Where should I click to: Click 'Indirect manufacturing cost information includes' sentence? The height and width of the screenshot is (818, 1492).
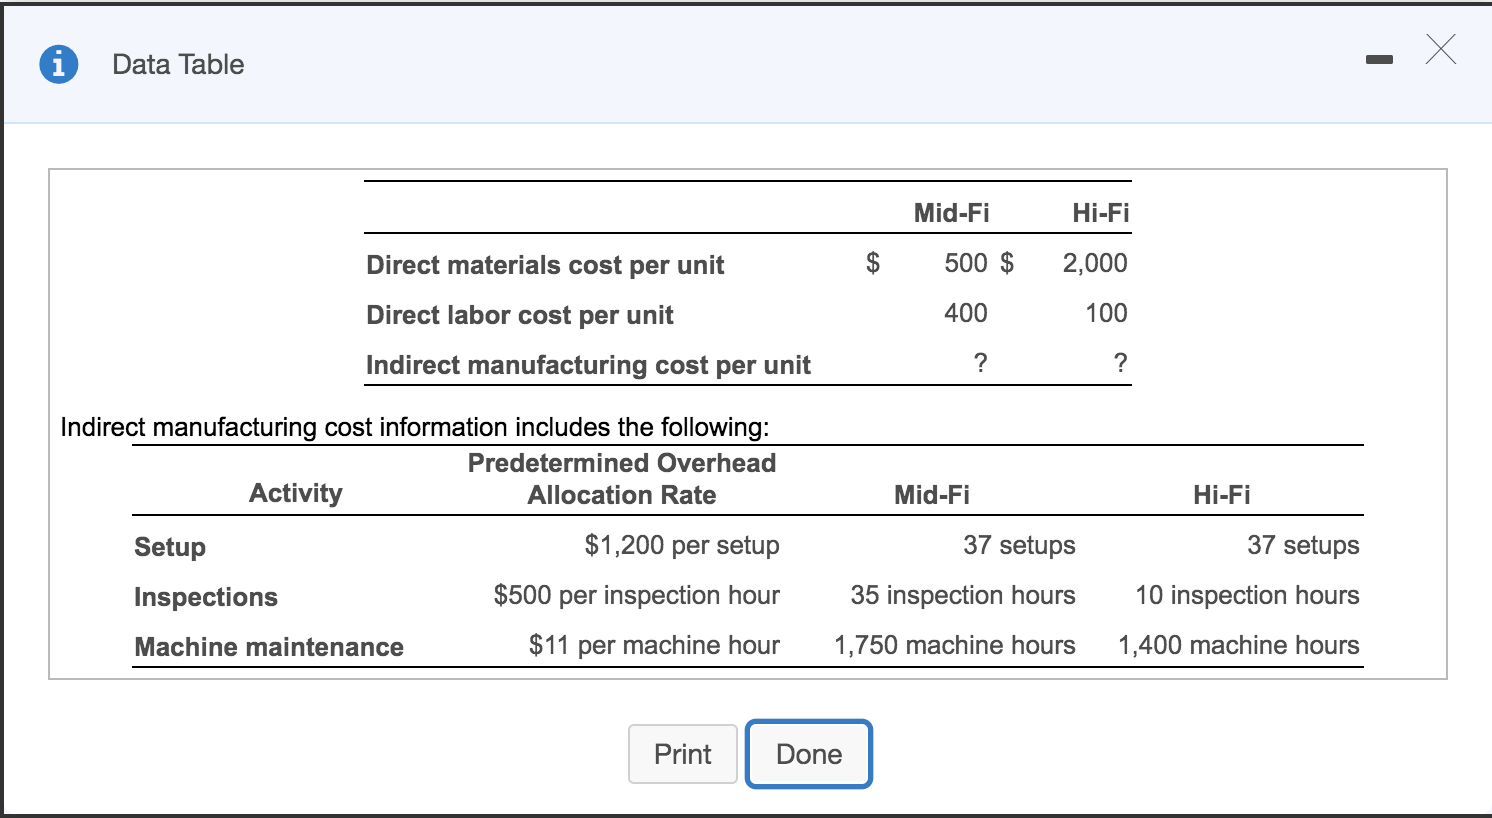(415, 427)
